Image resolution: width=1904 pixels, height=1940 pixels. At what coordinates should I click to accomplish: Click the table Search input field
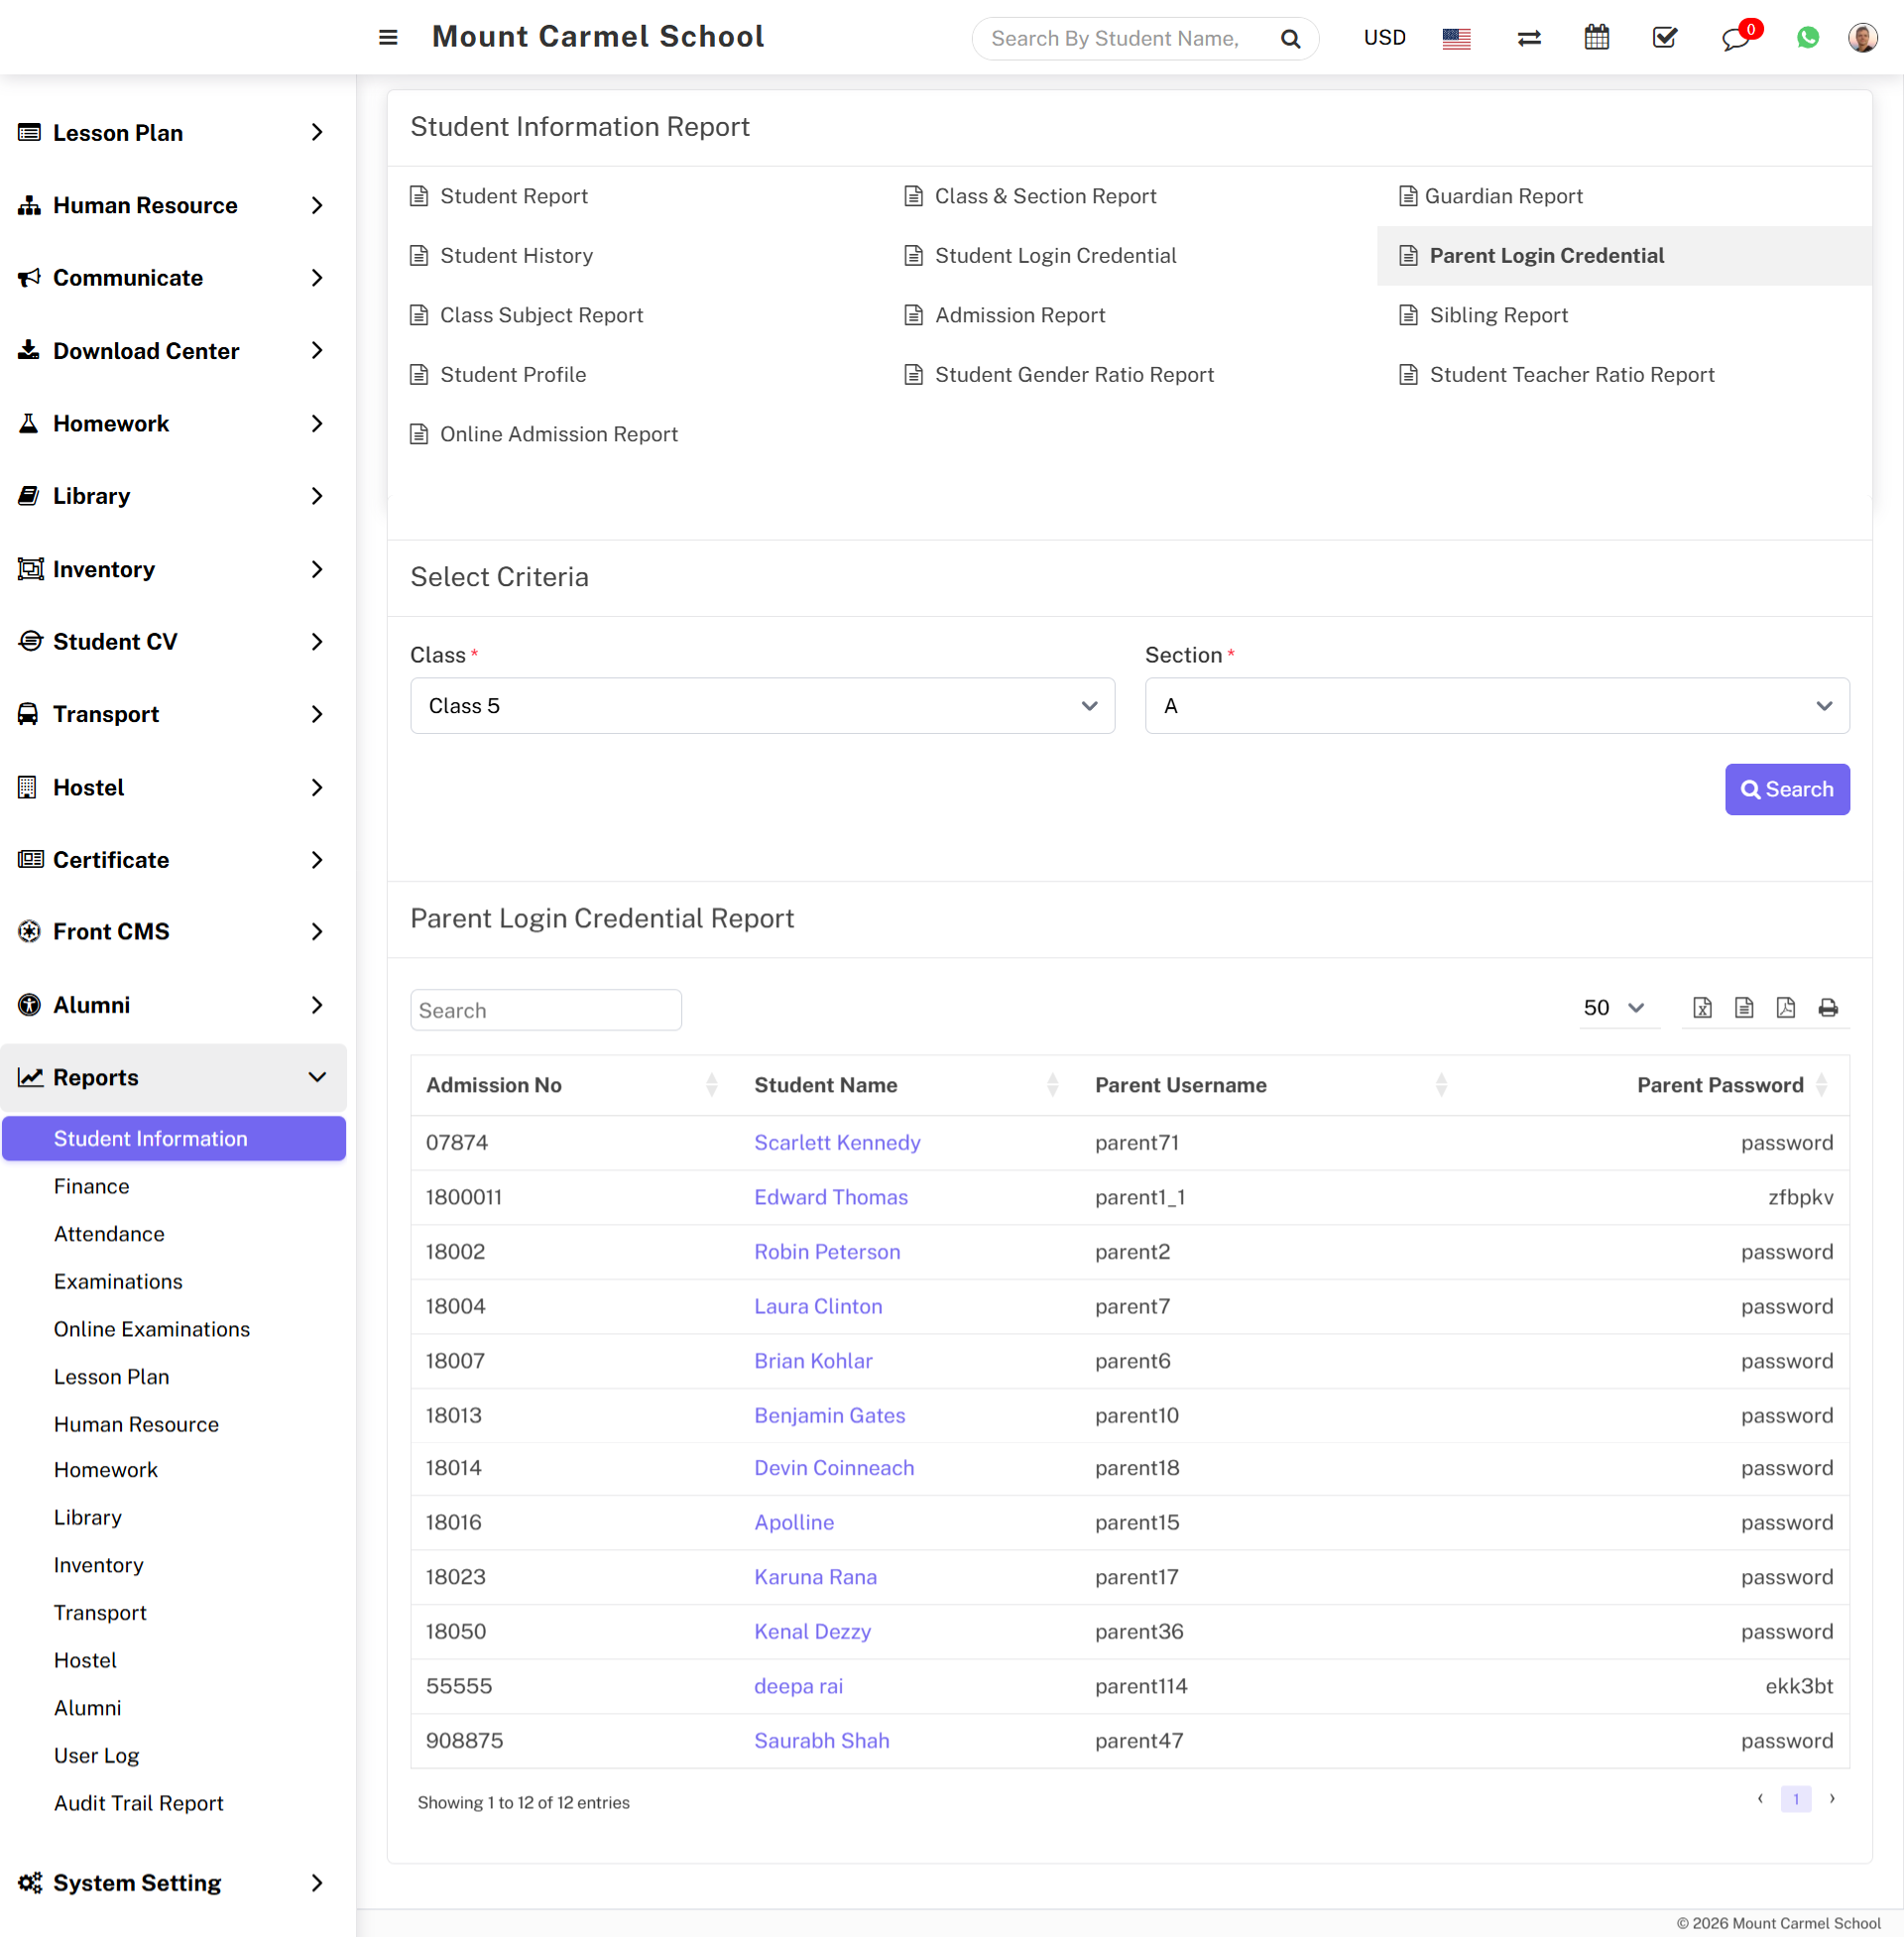pos(546,1010)
